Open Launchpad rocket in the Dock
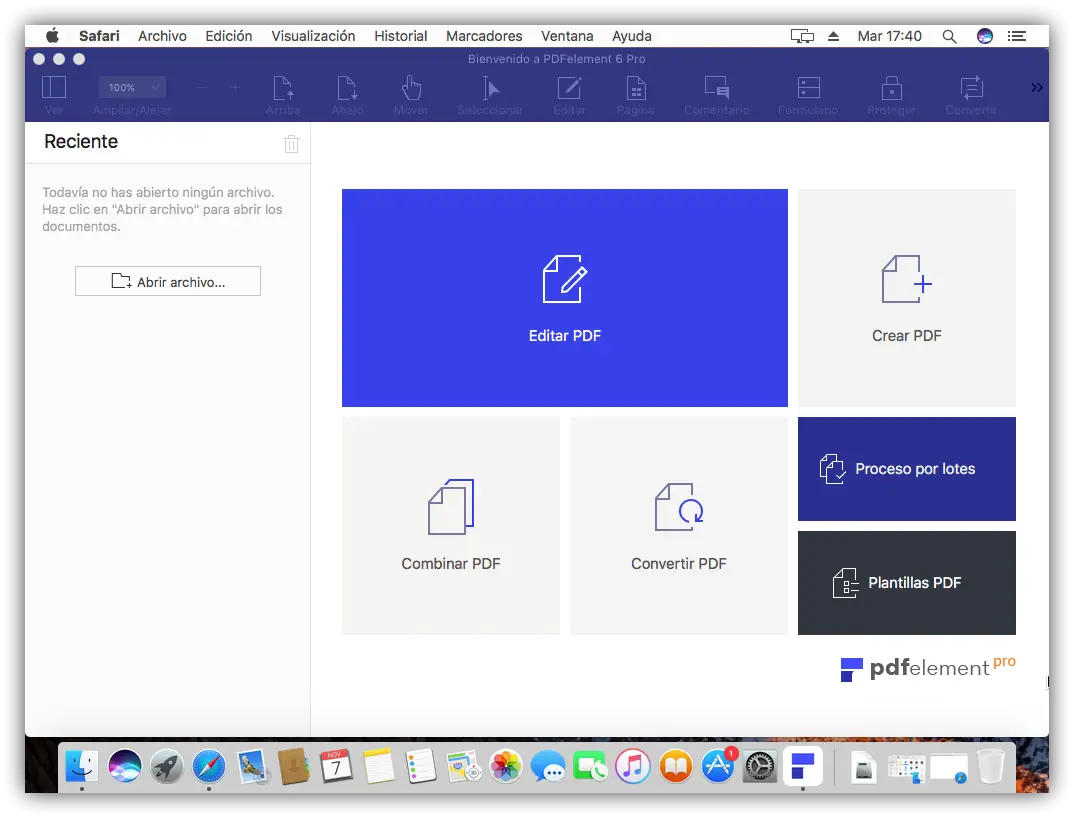The width and height of the screenshot is (1074, 818). coord(166,766)
